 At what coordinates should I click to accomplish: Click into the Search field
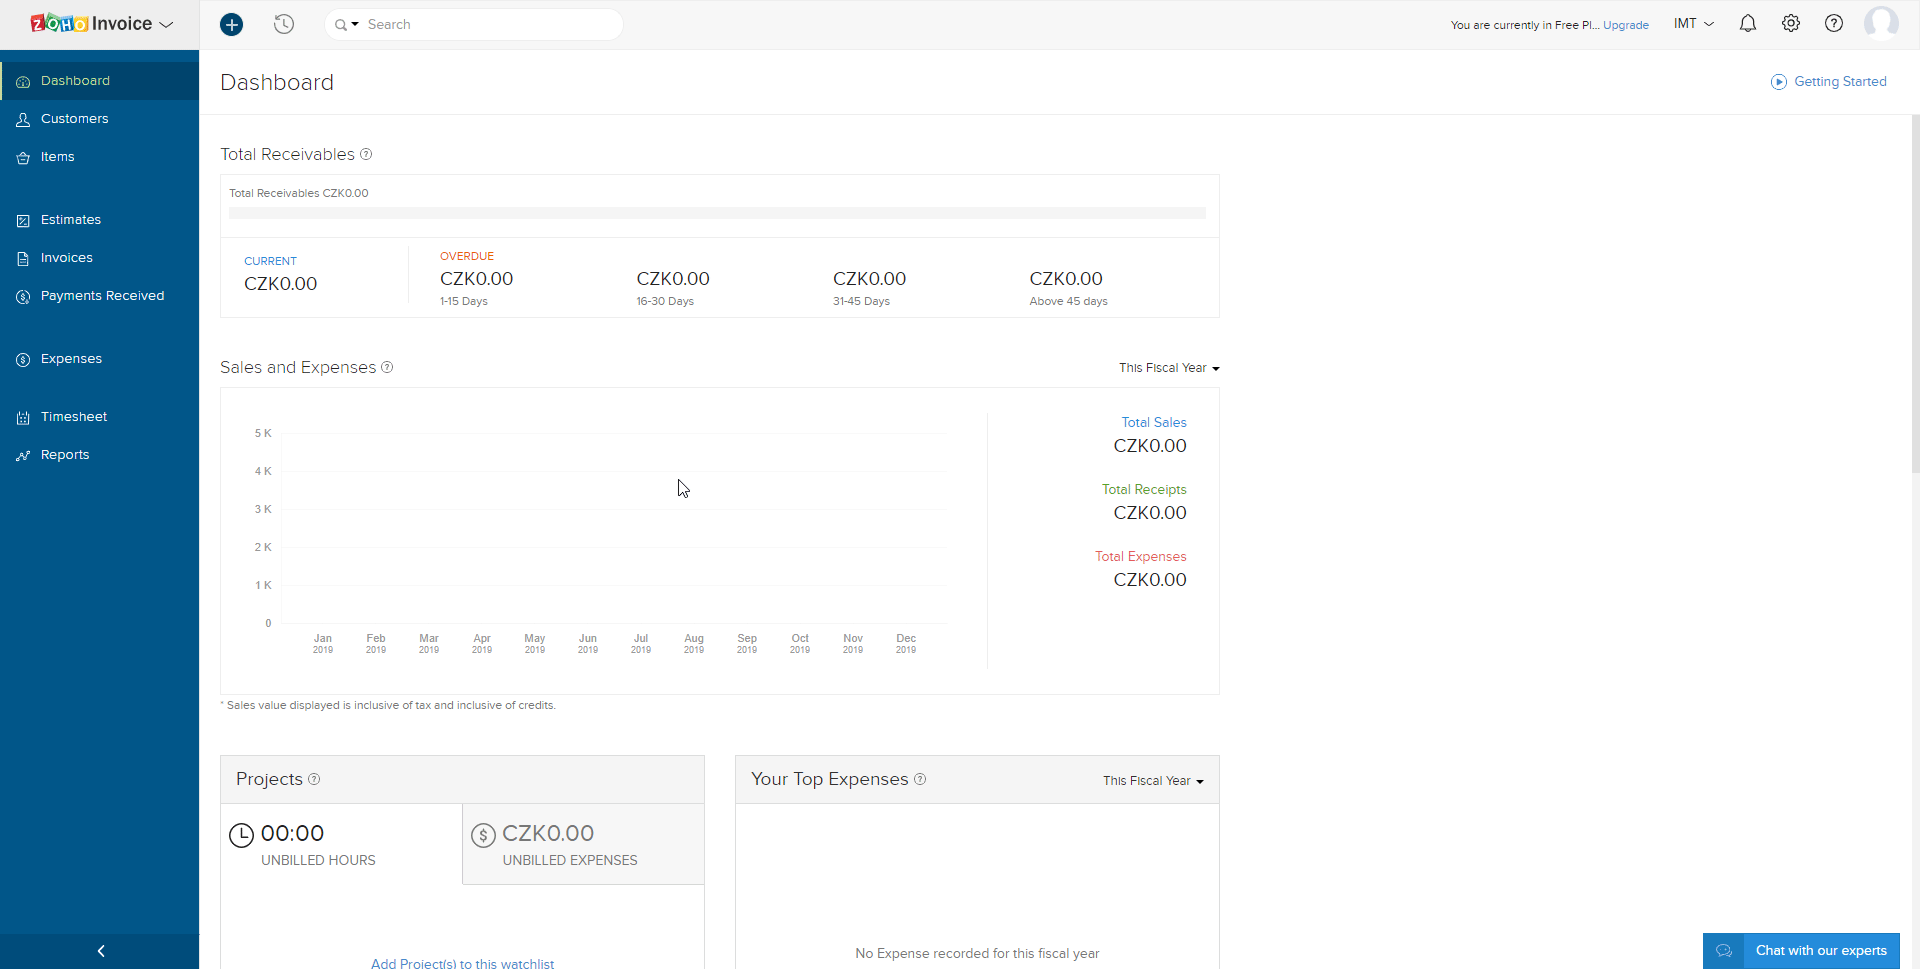click(490, 24)
